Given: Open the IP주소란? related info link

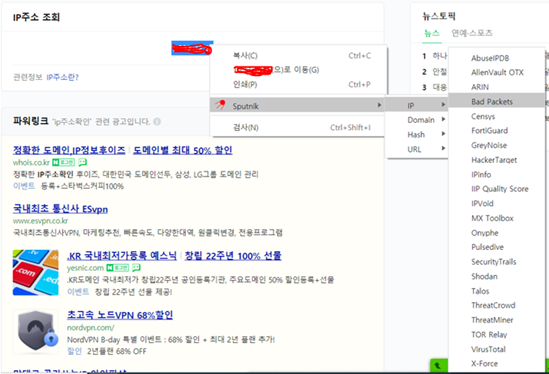Looking at the screenshot, I should (x=62, y=77).
